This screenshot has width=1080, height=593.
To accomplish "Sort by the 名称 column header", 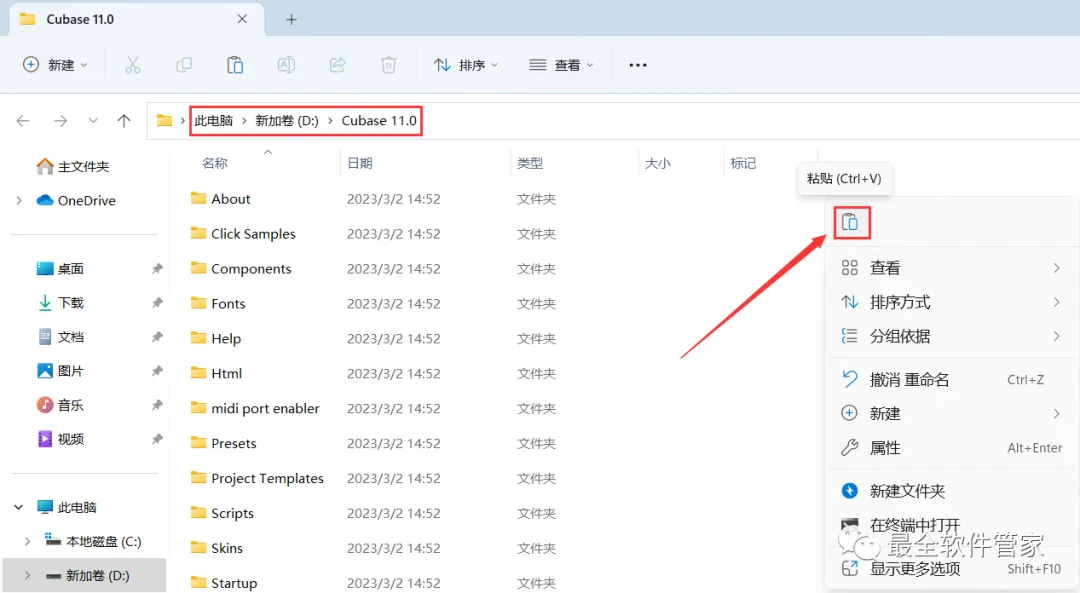I will pyautogui.click(x=215, y=163).
